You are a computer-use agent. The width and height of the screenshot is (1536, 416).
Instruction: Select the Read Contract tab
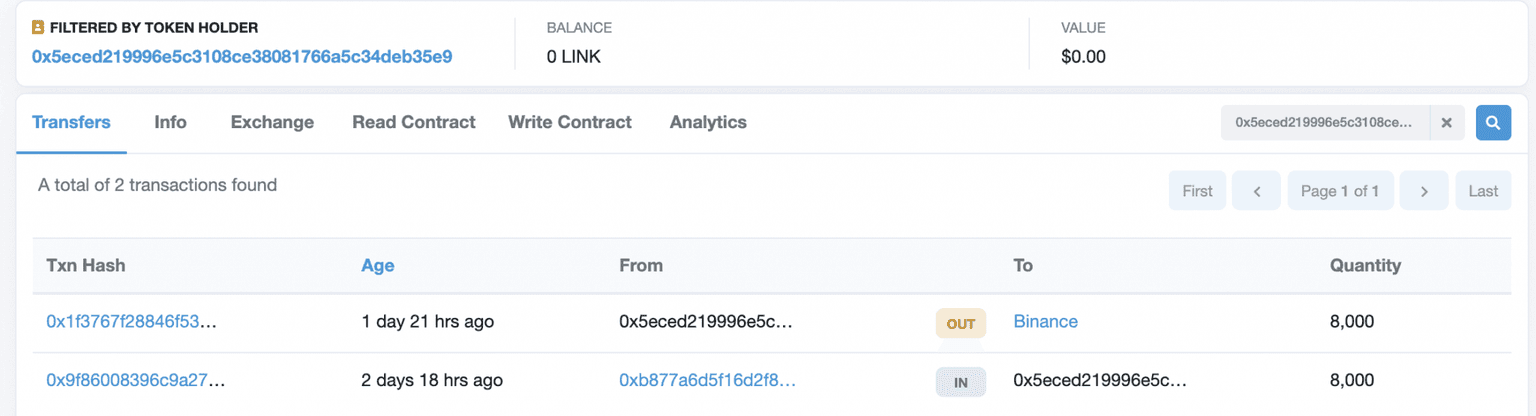(413, 122)
